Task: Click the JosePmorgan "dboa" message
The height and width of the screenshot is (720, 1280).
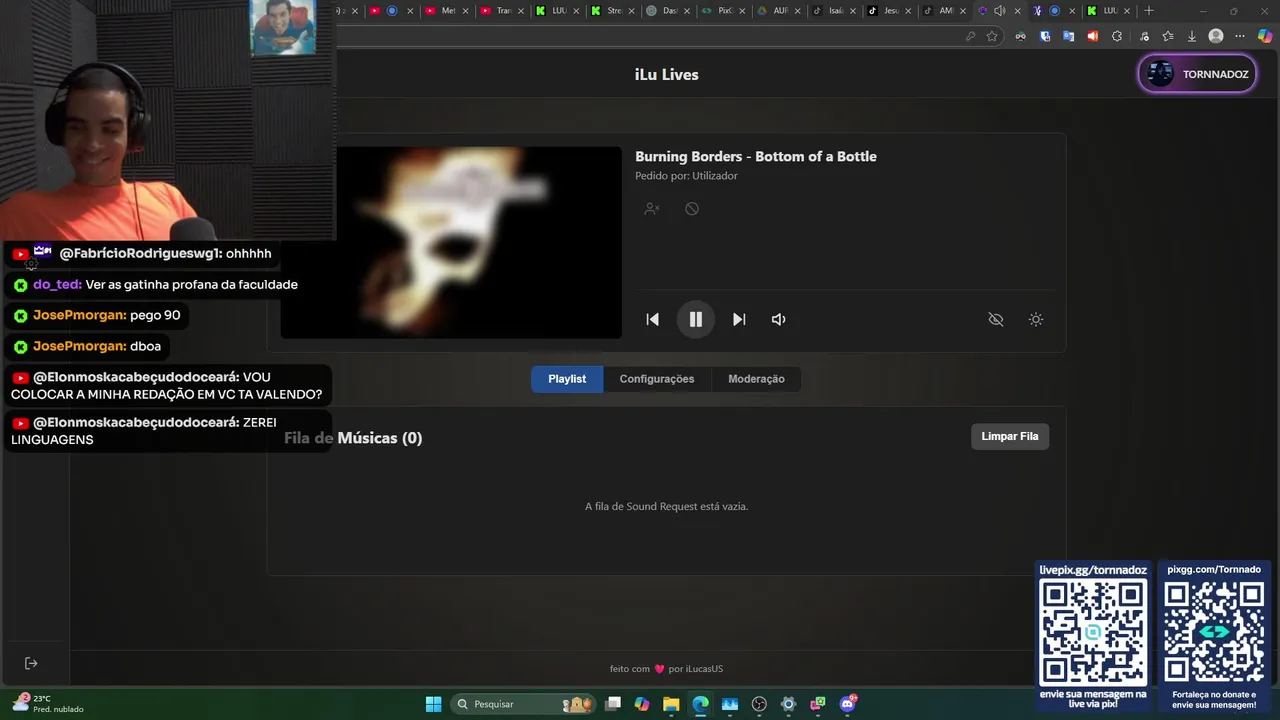Action: pyautogui.click(x=87, y=347)
